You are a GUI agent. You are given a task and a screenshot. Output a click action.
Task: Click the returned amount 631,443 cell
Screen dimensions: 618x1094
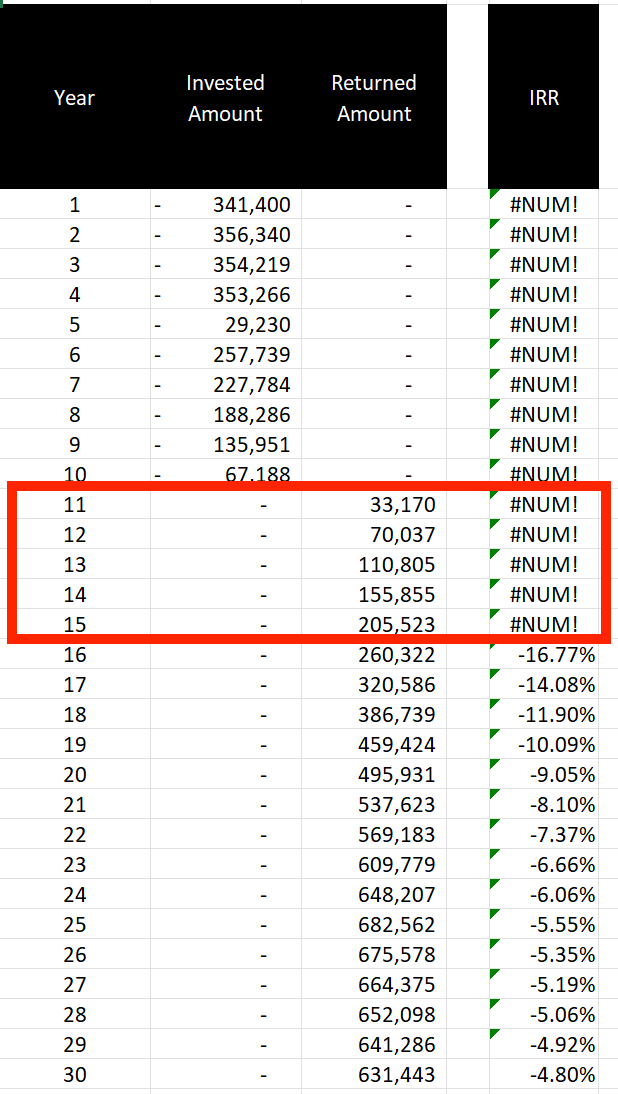[x=374, y=1074]
